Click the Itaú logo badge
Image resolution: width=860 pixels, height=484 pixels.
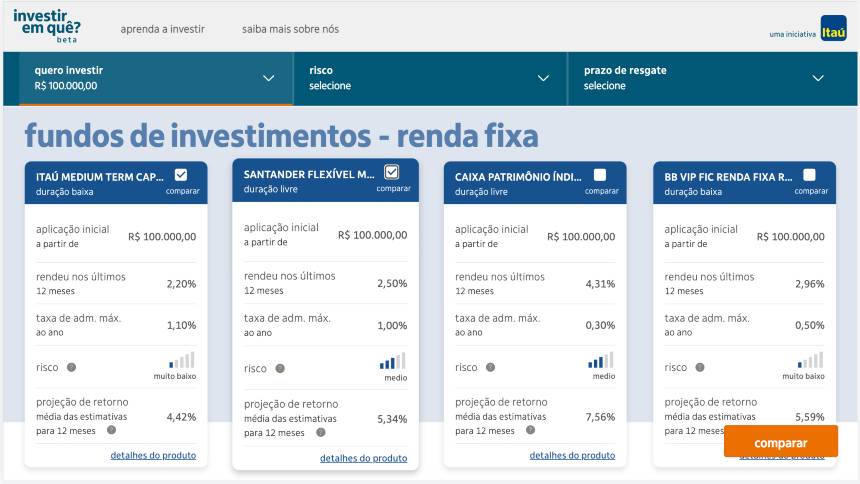833,28
